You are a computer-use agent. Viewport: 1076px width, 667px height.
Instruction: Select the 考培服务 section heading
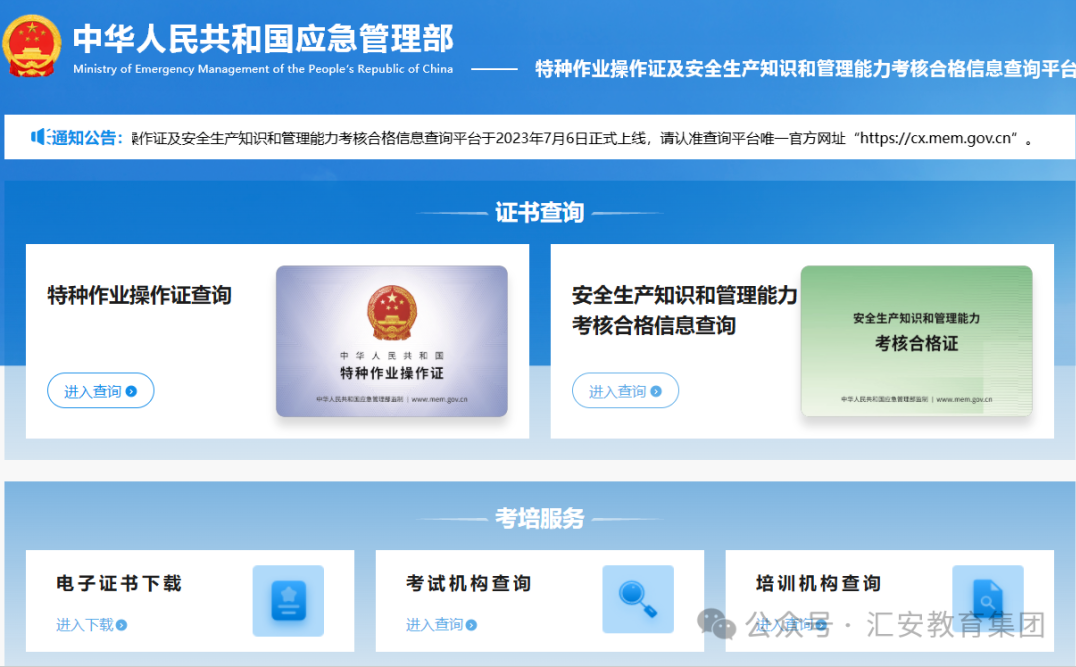(539, 518)
